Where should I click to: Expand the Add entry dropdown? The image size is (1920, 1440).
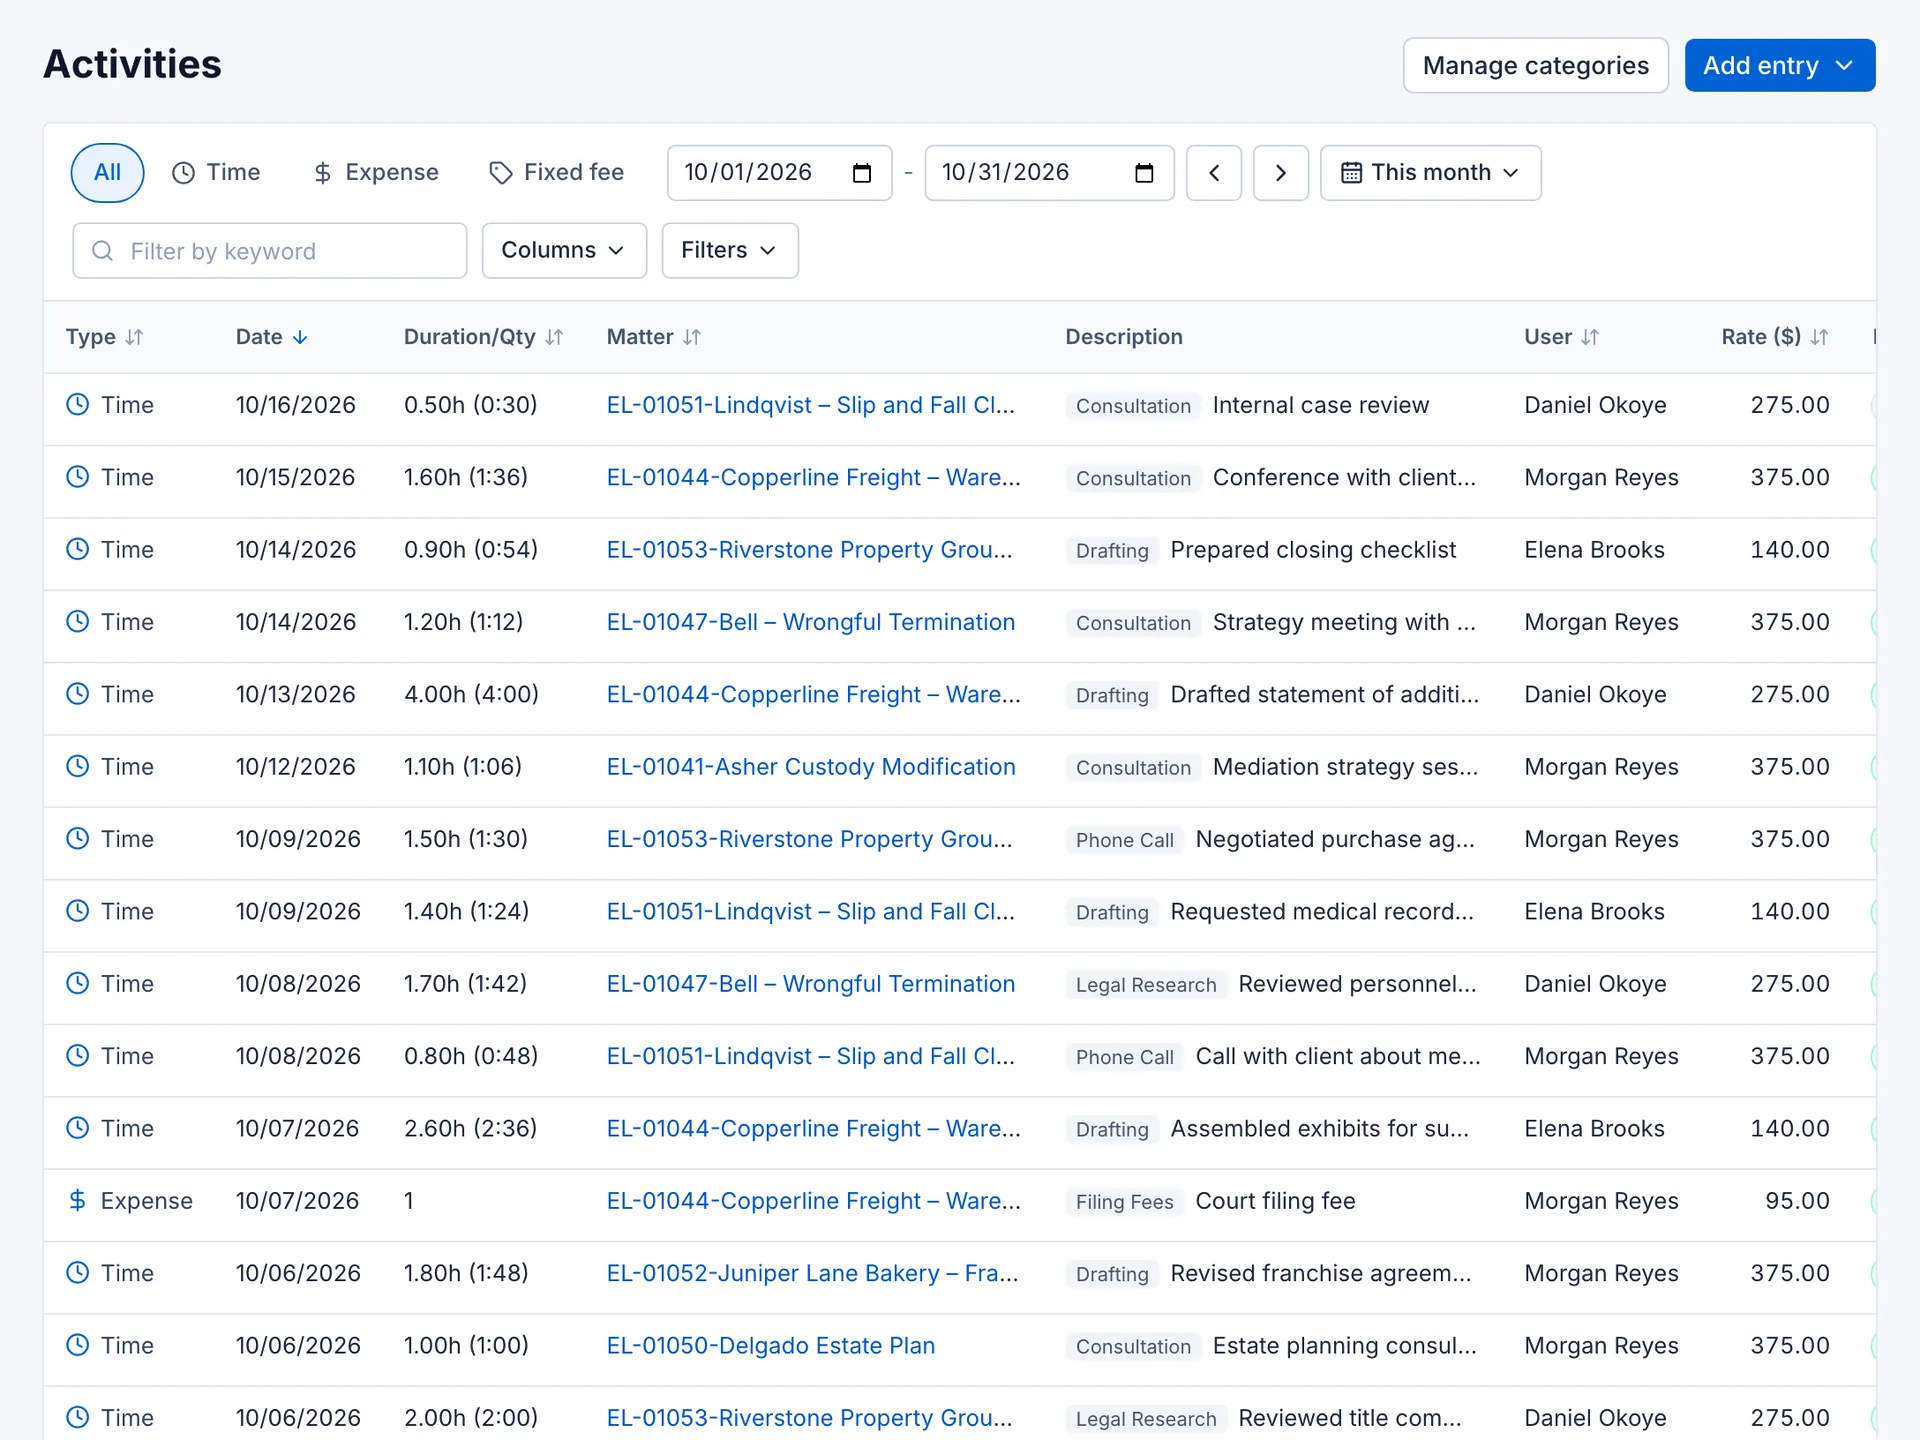(1780, 66)
